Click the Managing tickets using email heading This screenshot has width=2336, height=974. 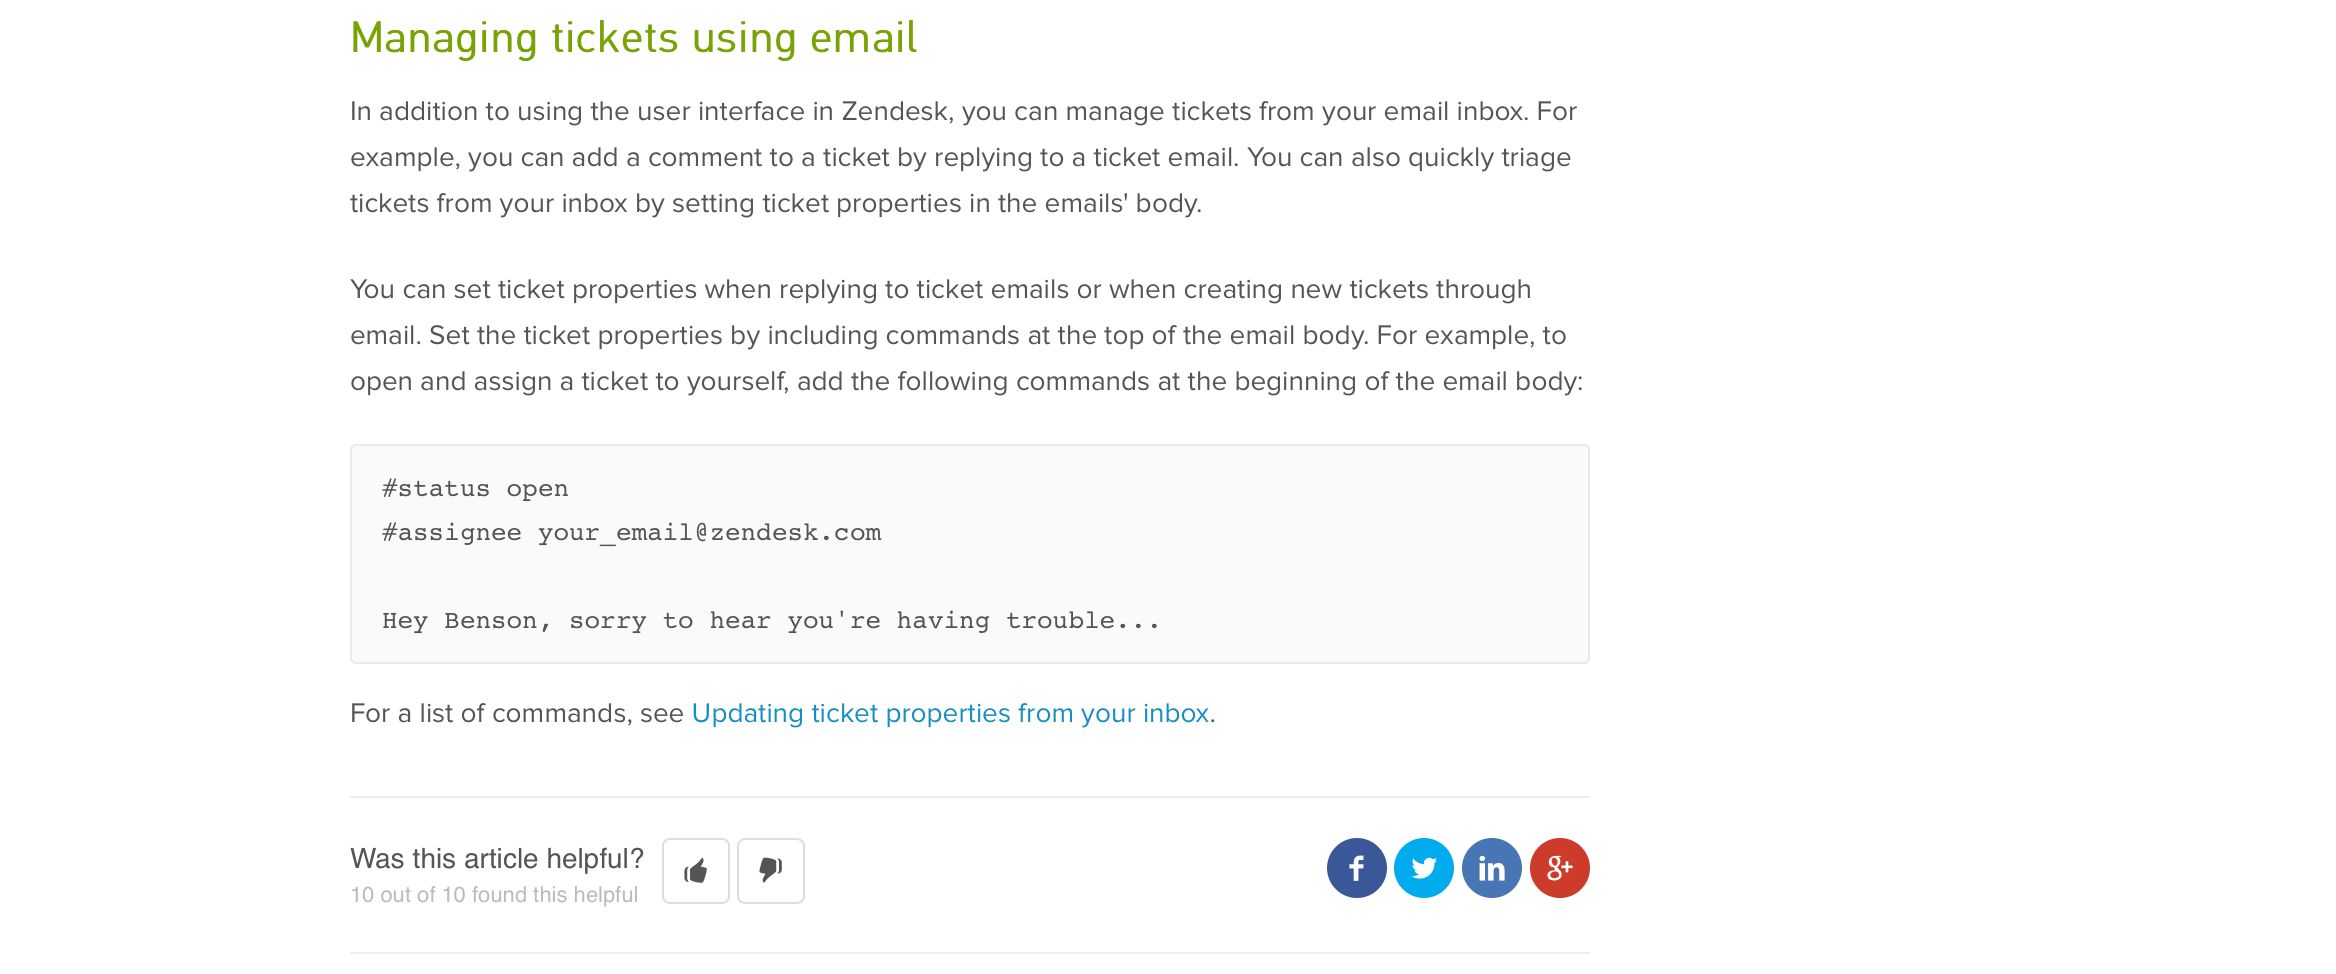click(633, 38)
